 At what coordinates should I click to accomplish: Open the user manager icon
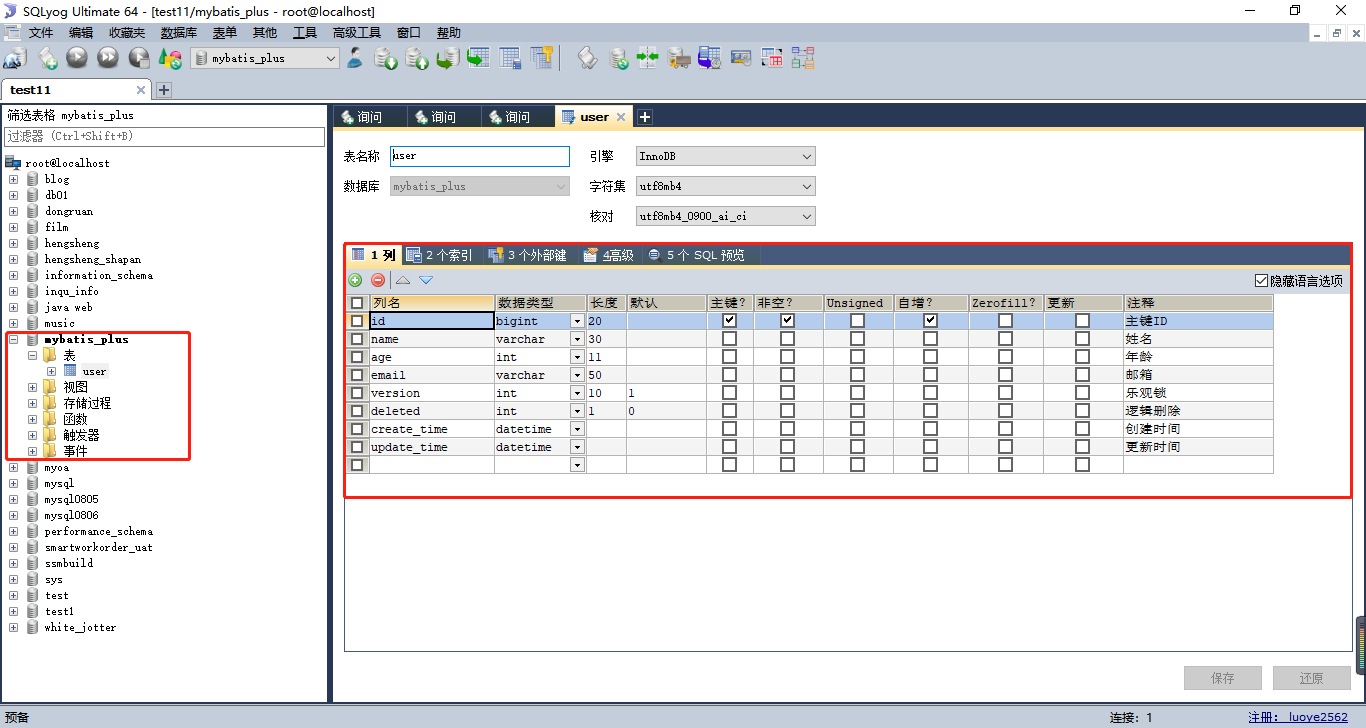pyautogui.click(x=355, y=58)
